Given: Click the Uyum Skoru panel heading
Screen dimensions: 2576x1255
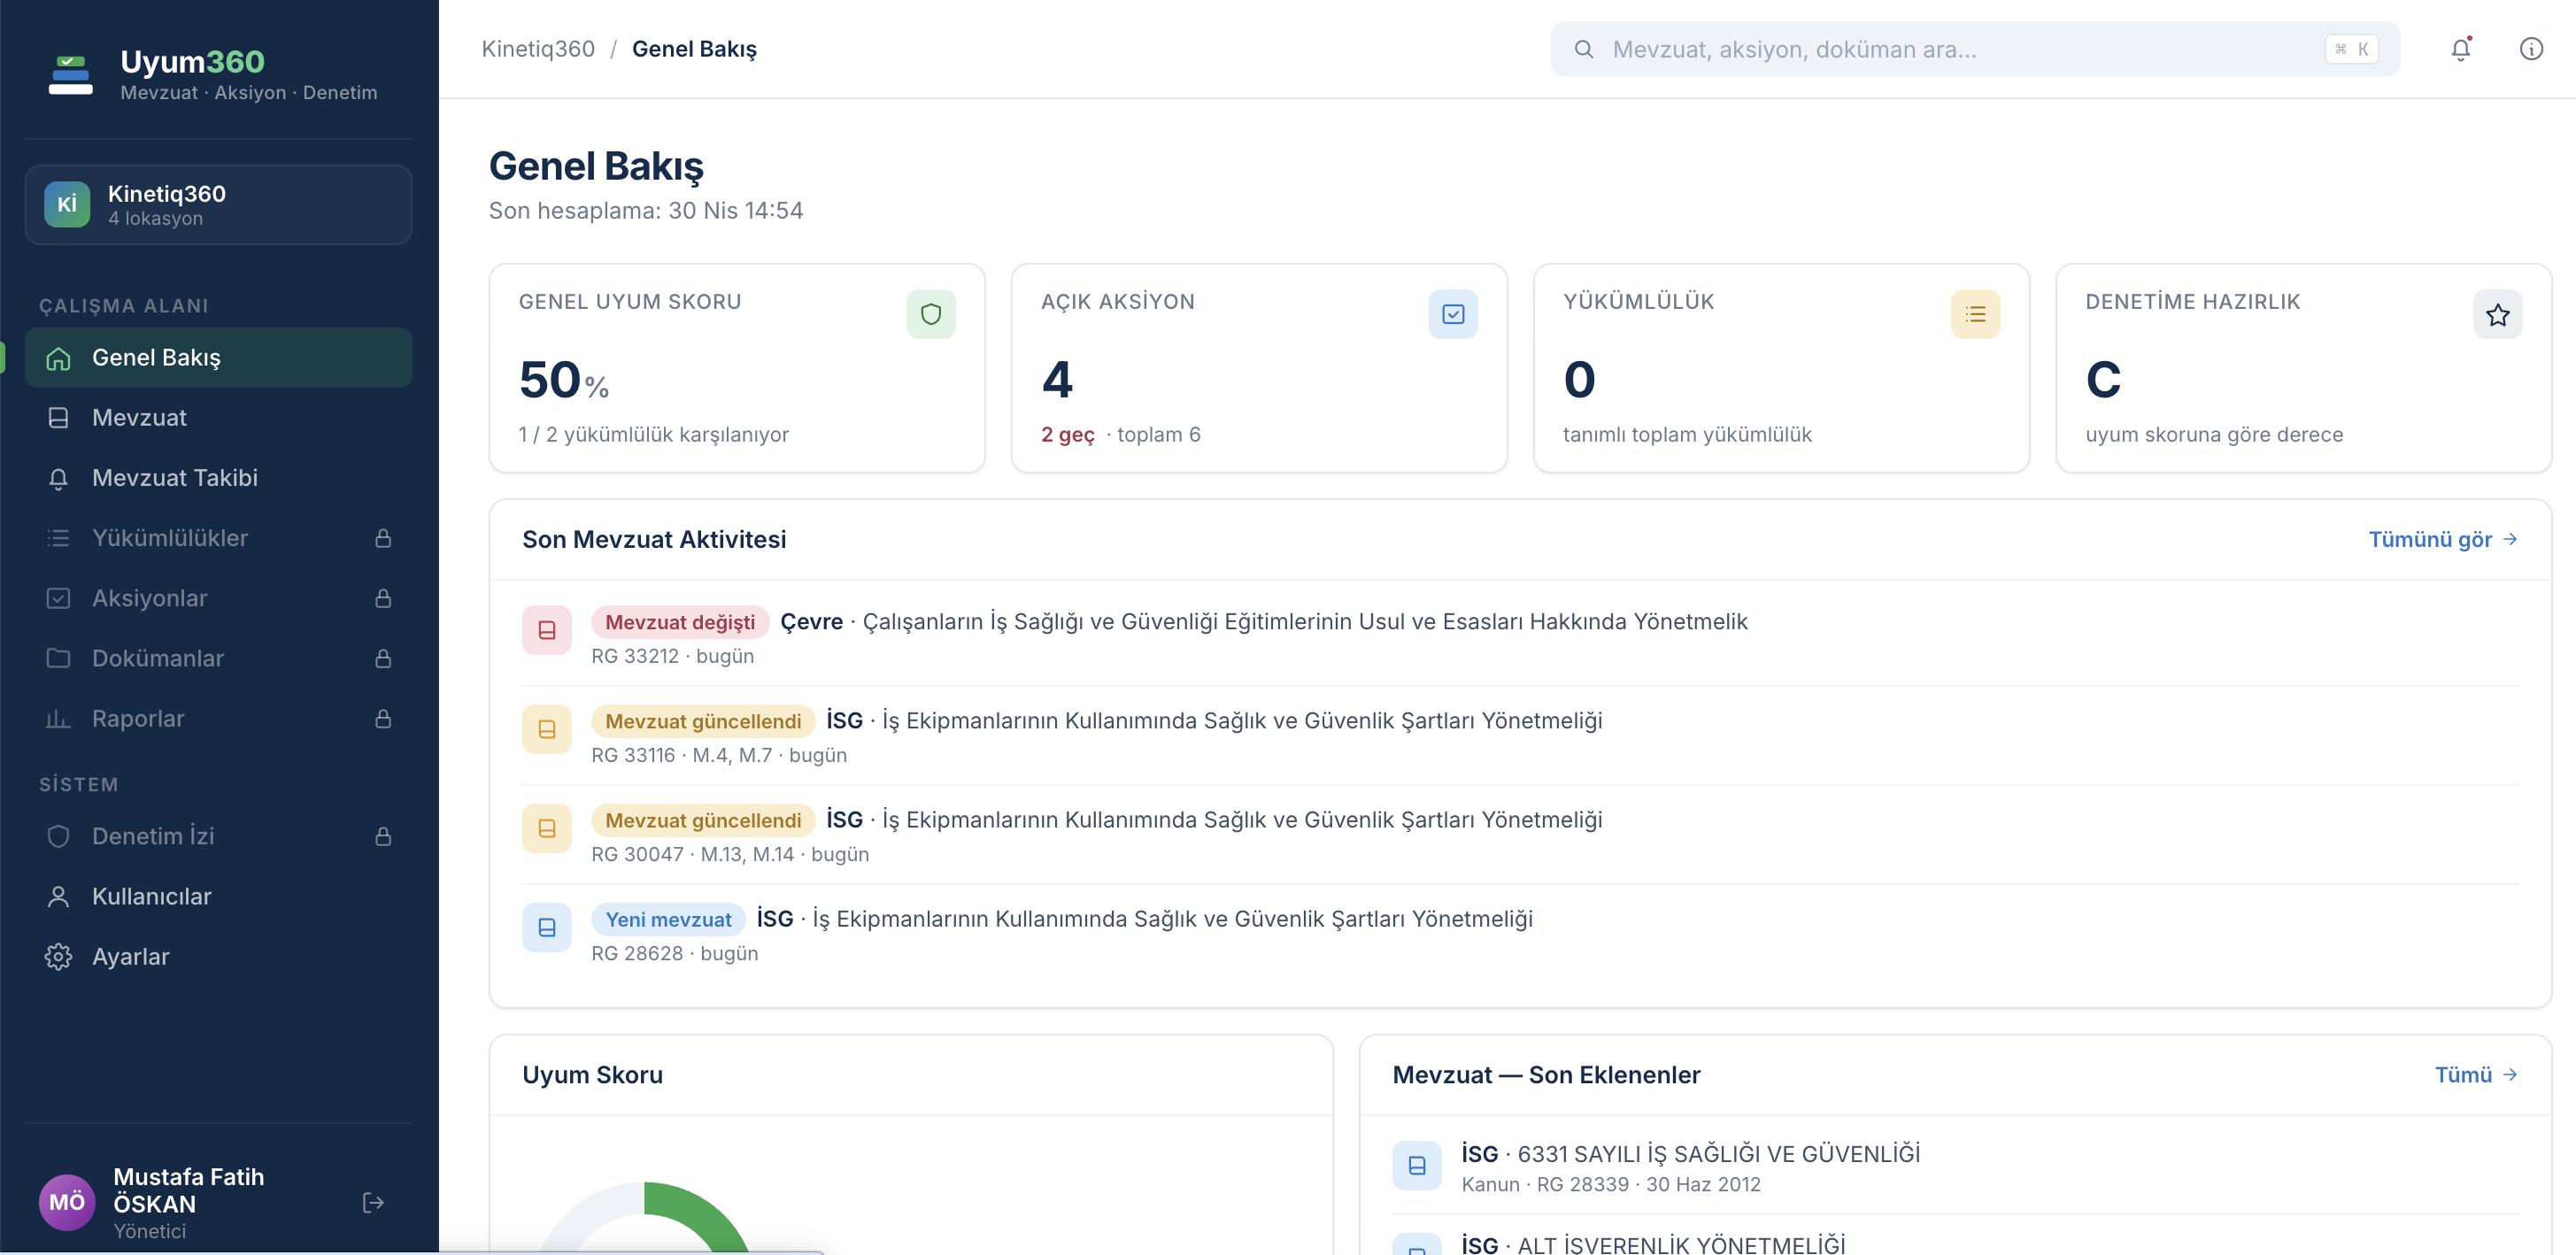Looking at the screenshot, I should 592,1075.
